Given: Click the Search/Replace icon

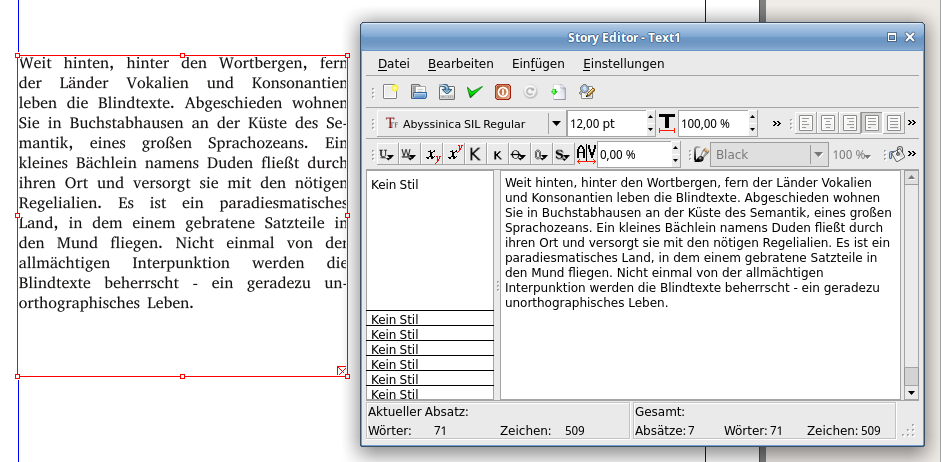Looking at the screenshot, I should [x=587, y=92].
